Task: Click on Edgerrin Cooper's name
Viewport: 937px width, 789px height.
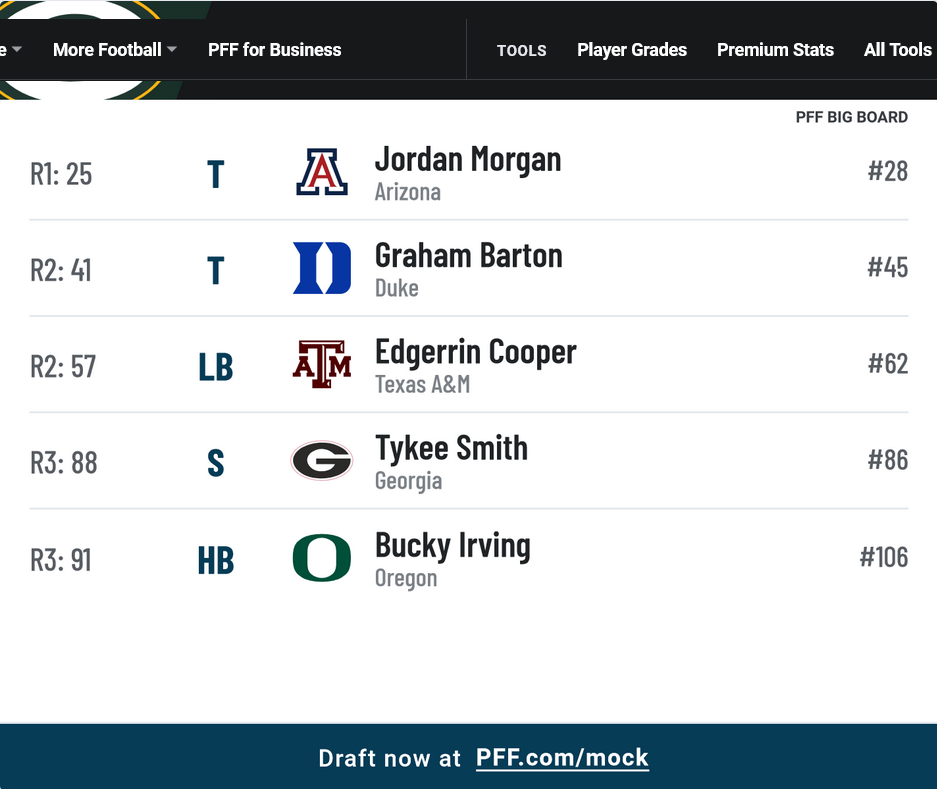Action: click(475, 352)
